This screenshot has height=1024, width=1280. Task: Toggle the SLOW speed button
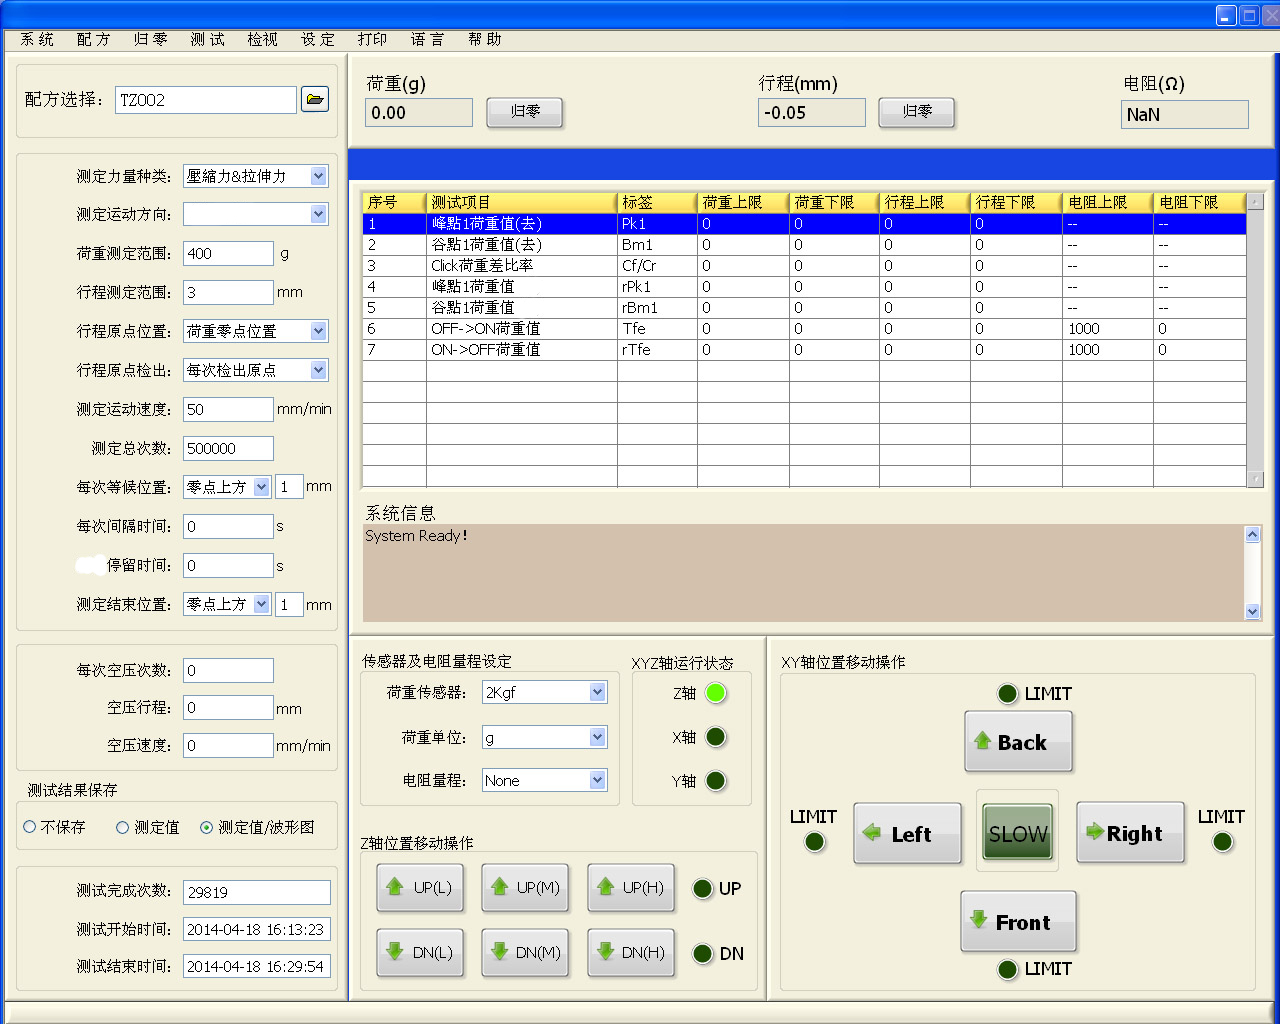[x=1018, y=833]
